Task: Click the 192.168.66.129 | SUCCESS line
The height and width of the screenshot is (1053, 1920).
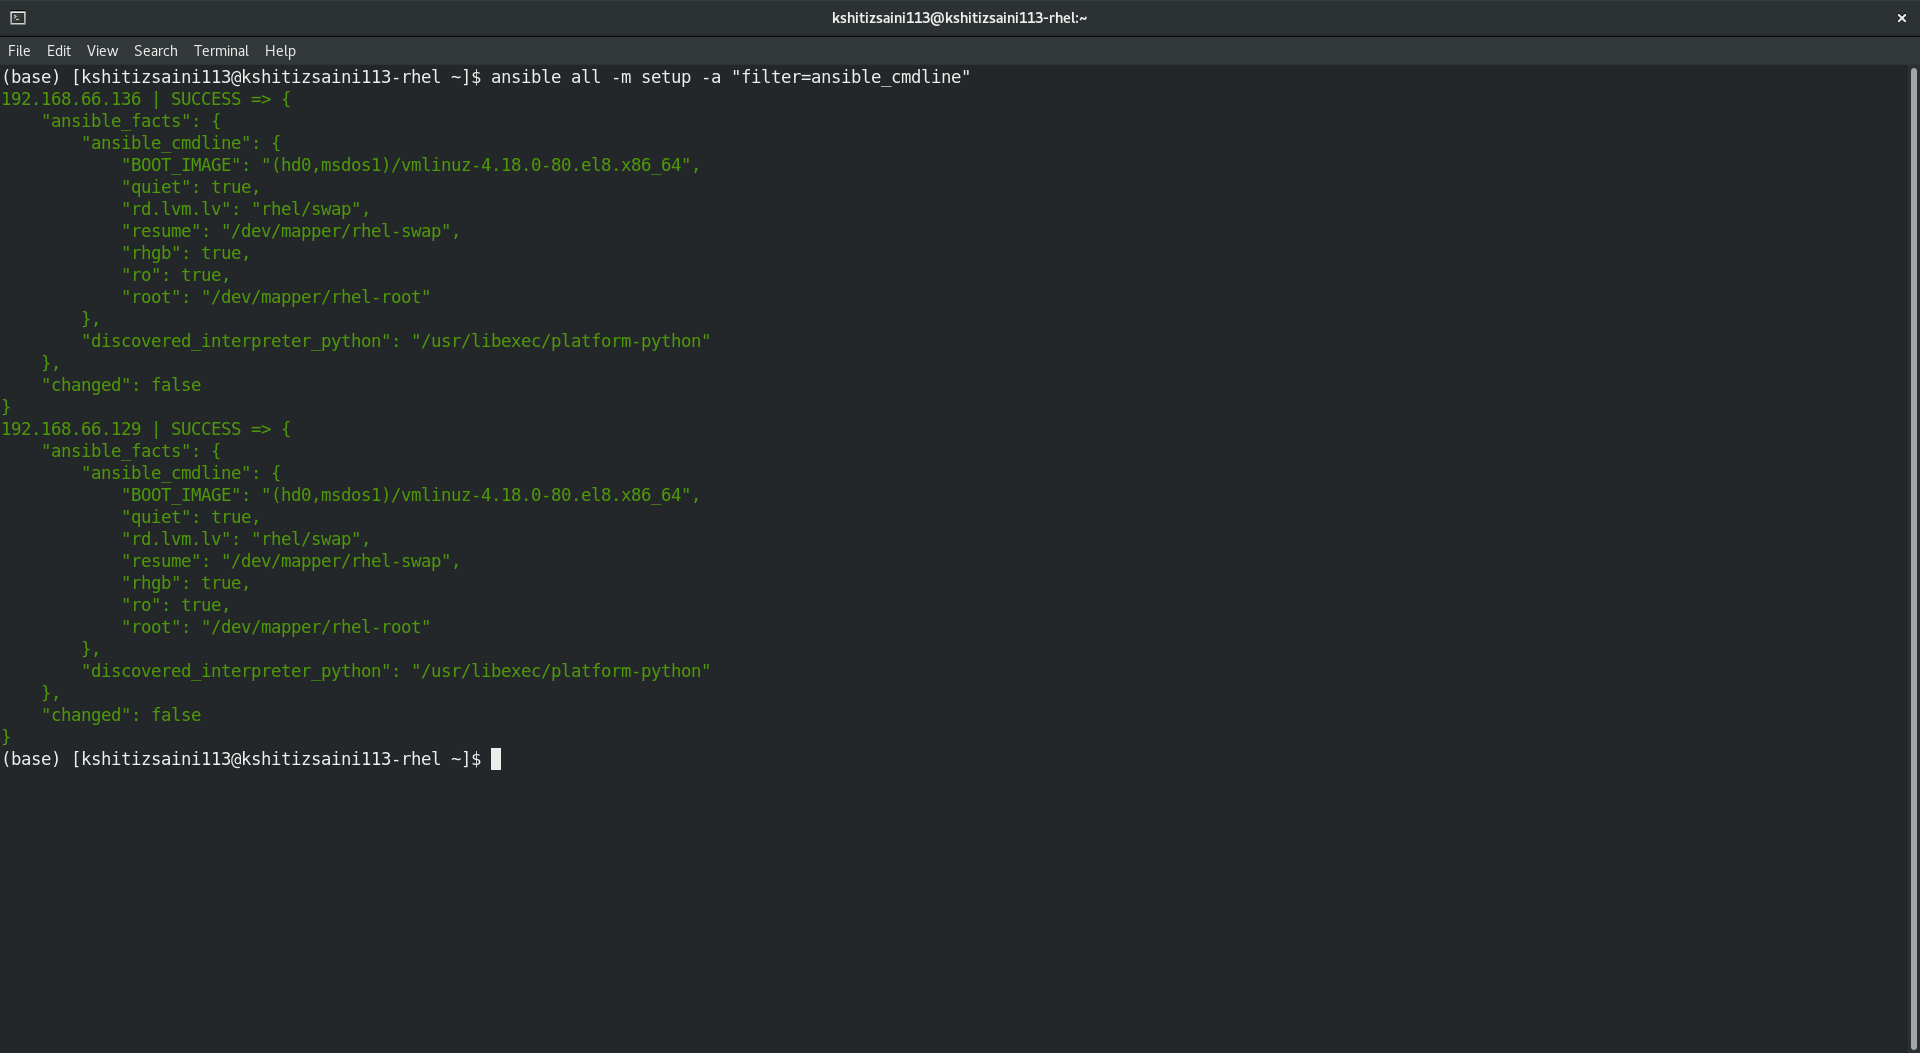Action: (146, 429)
